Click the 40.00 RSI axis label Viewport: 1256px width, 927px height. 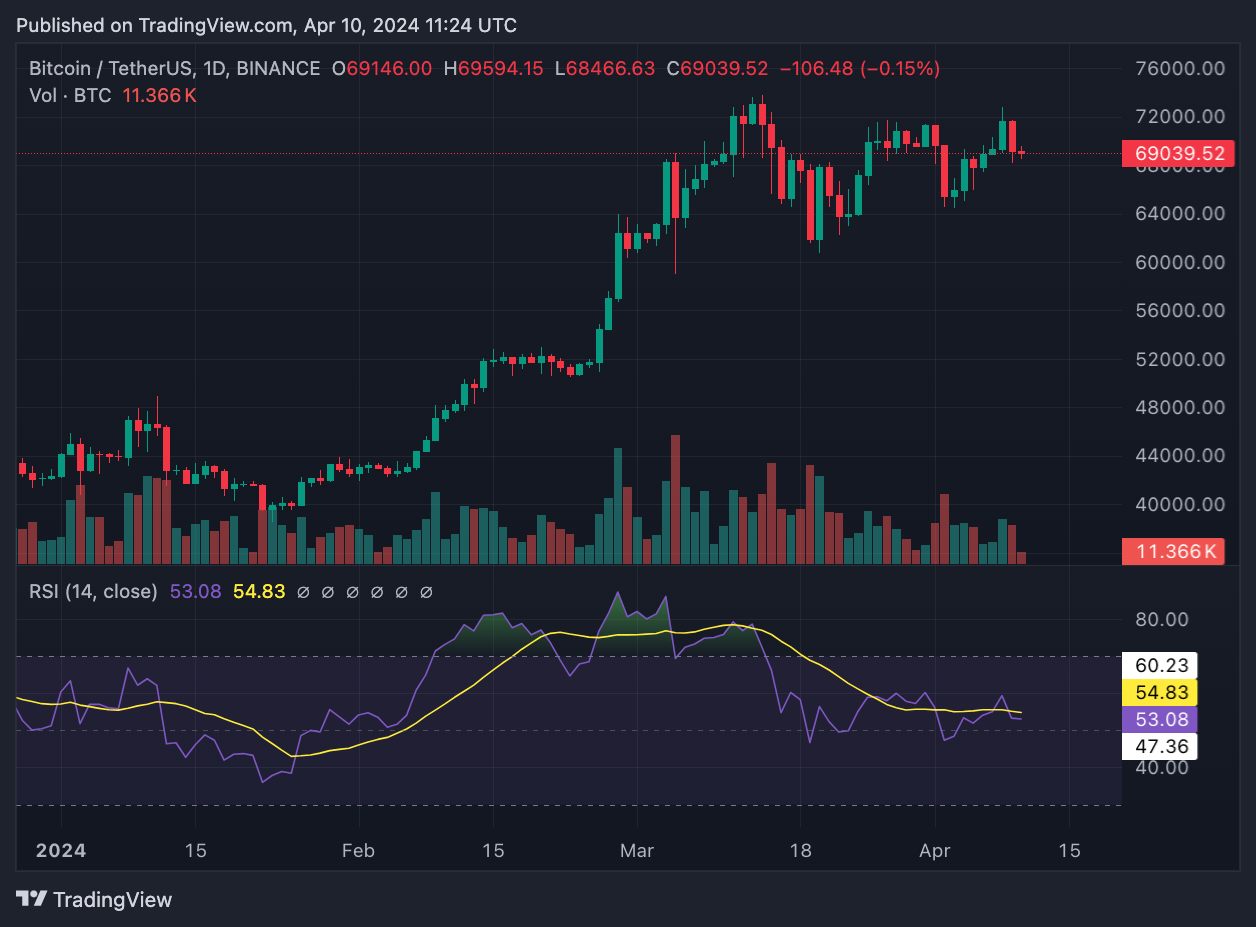1163,767
